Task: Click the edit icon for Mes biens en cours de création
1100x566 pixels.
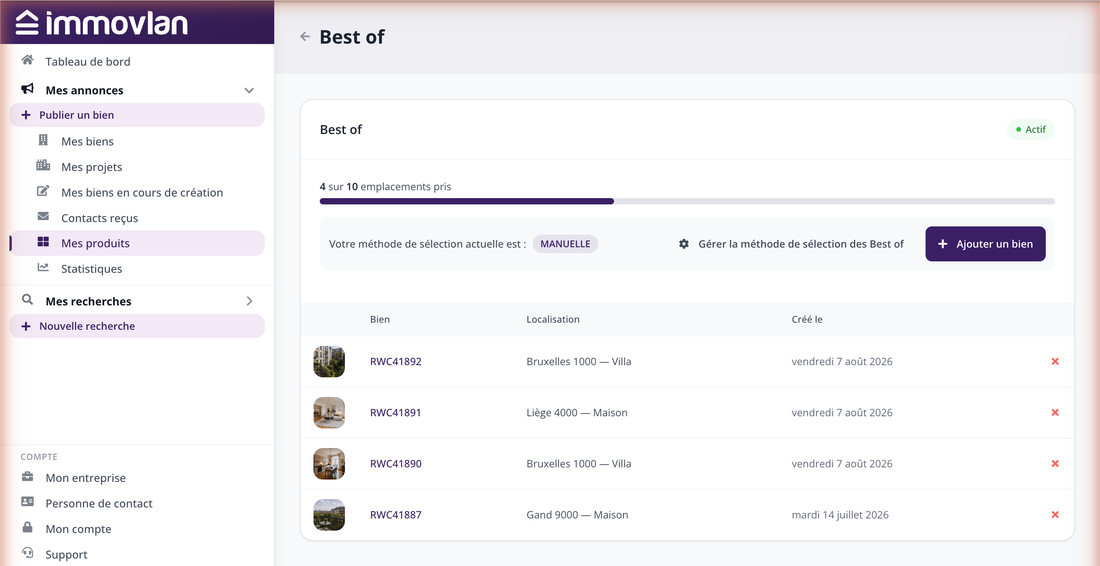Action: point(43,191)
